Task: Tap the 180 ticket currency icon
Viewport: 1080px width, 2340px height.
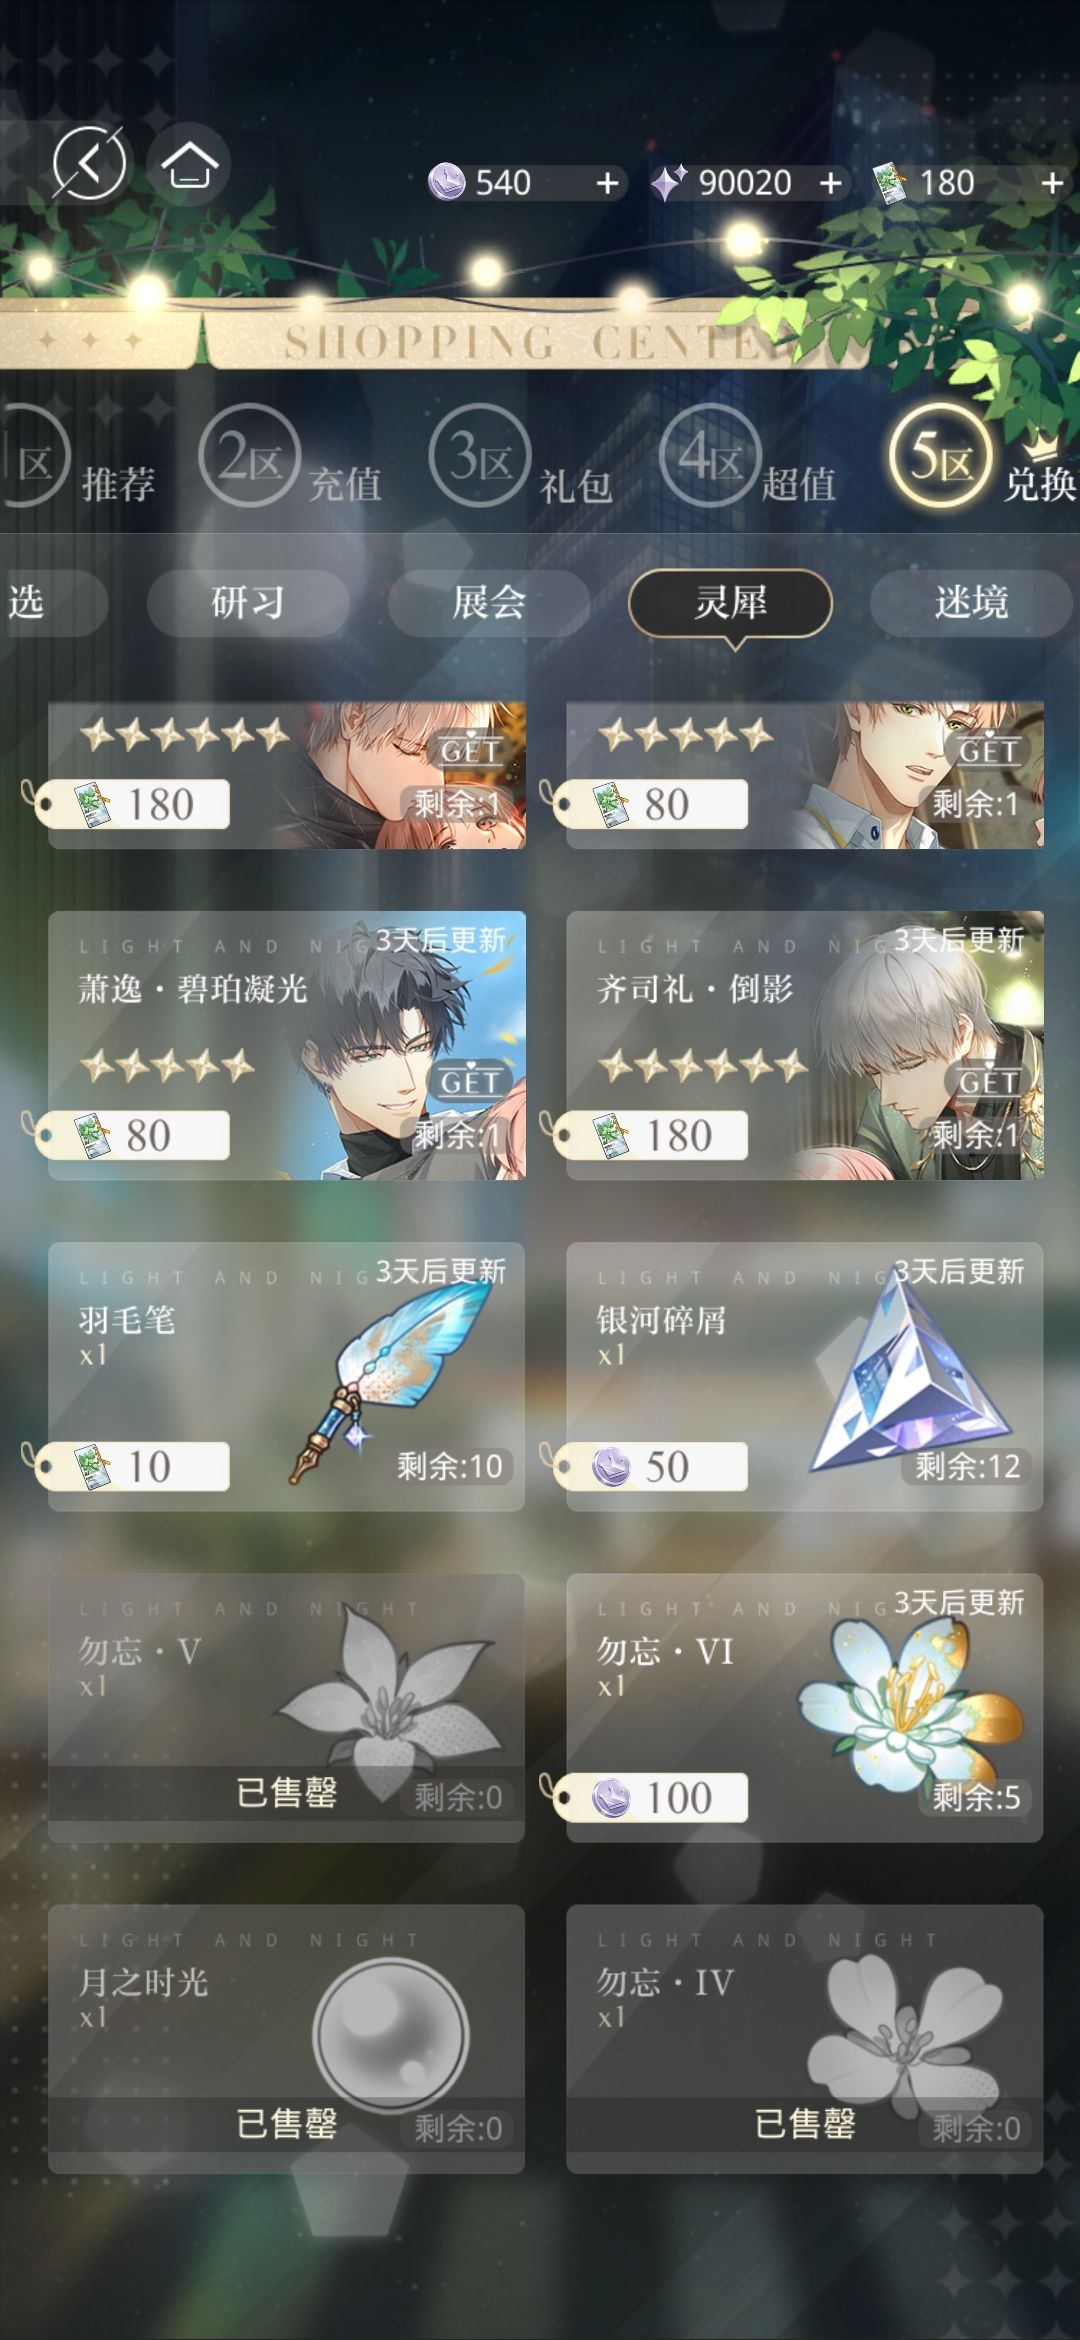Action: click(x=889, y=183)
